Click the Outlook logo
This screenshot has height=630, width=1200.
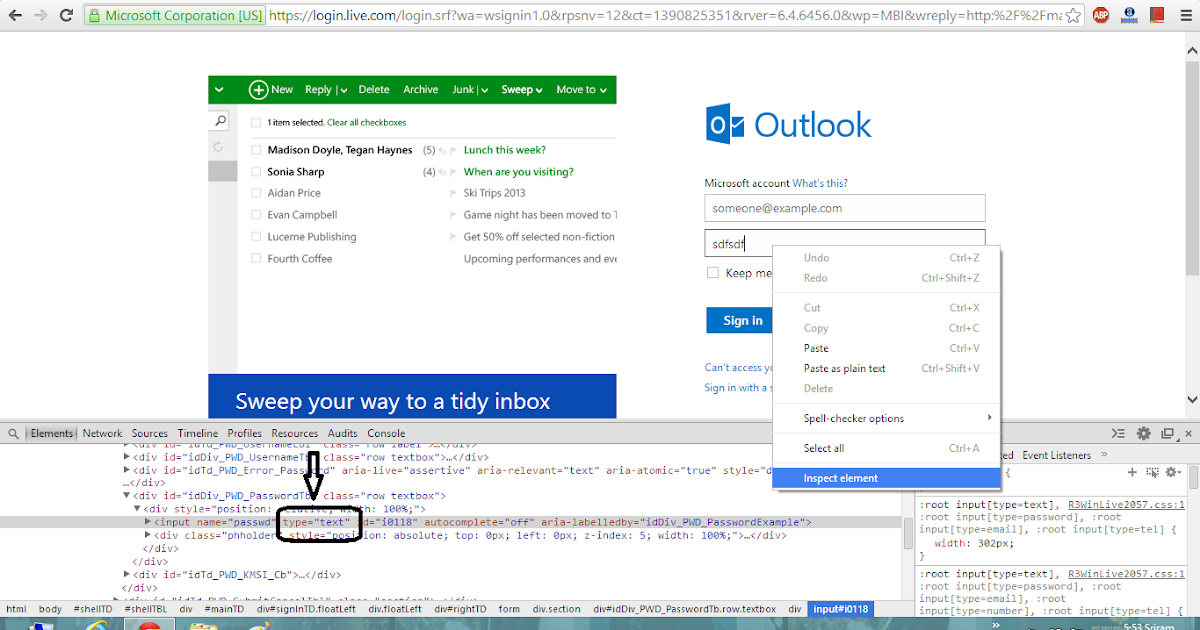[x=788, y=125]
